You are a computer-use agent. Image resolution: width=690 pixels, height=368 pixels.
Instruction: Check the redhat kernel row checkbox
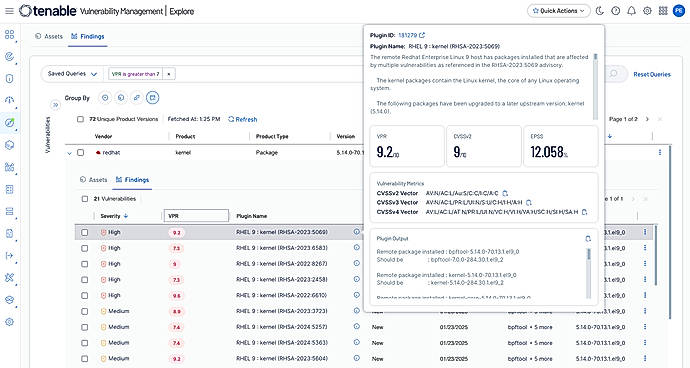point(80,153)
